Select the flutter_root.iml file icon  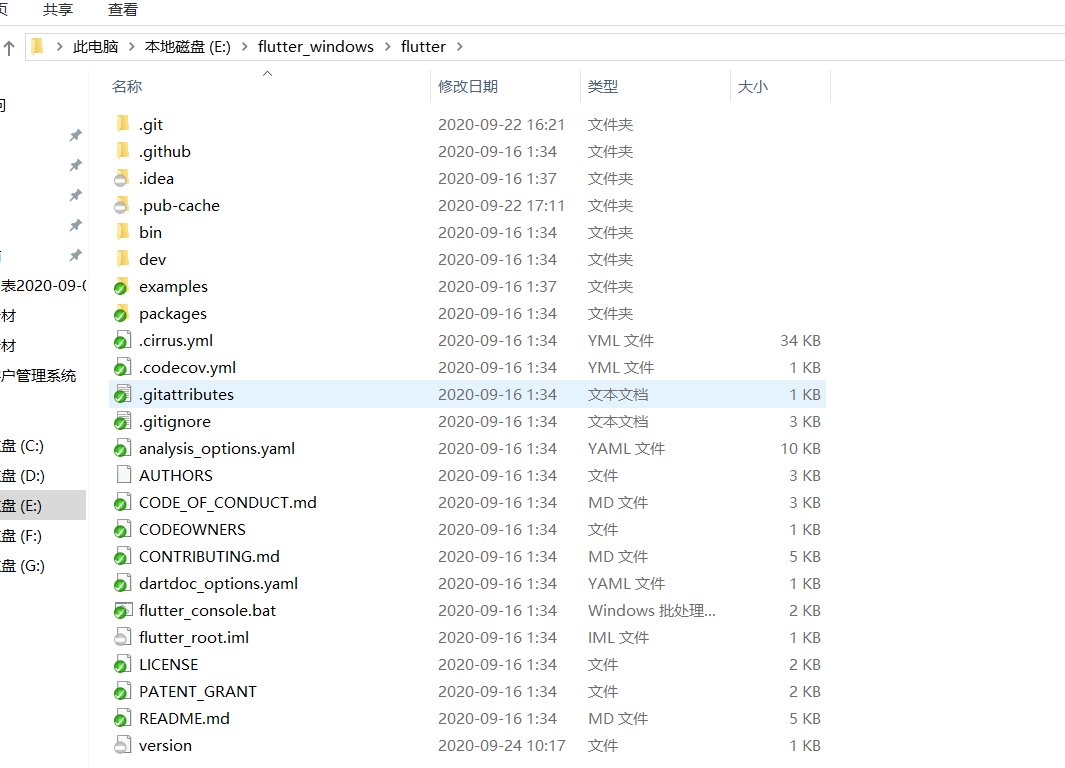click(122, 637)
